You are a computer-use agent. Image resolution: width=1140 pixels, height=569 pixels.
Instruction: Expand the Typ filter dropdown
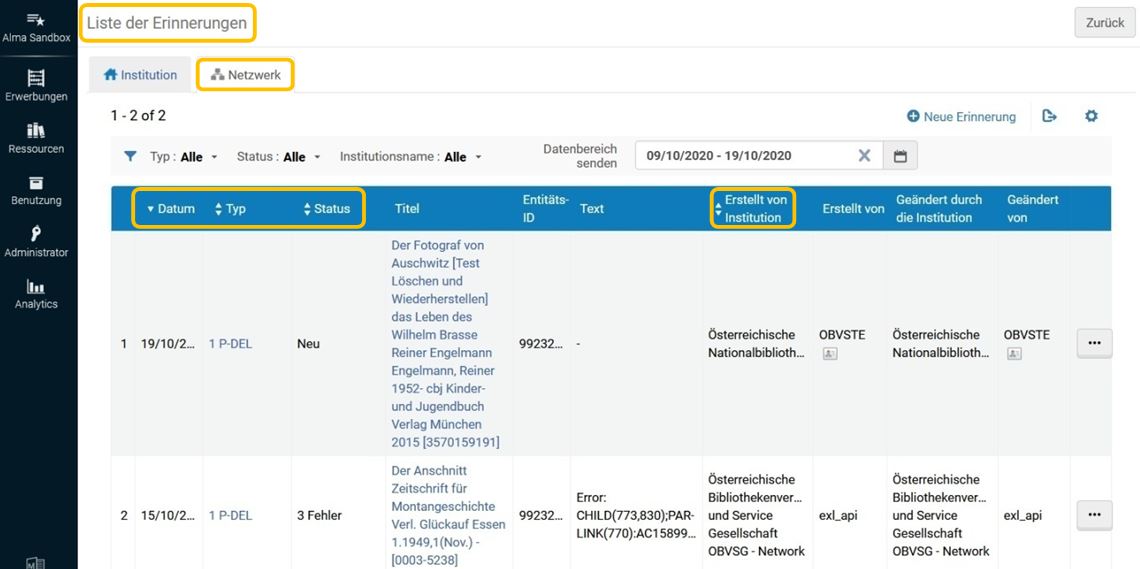point(184,157)
